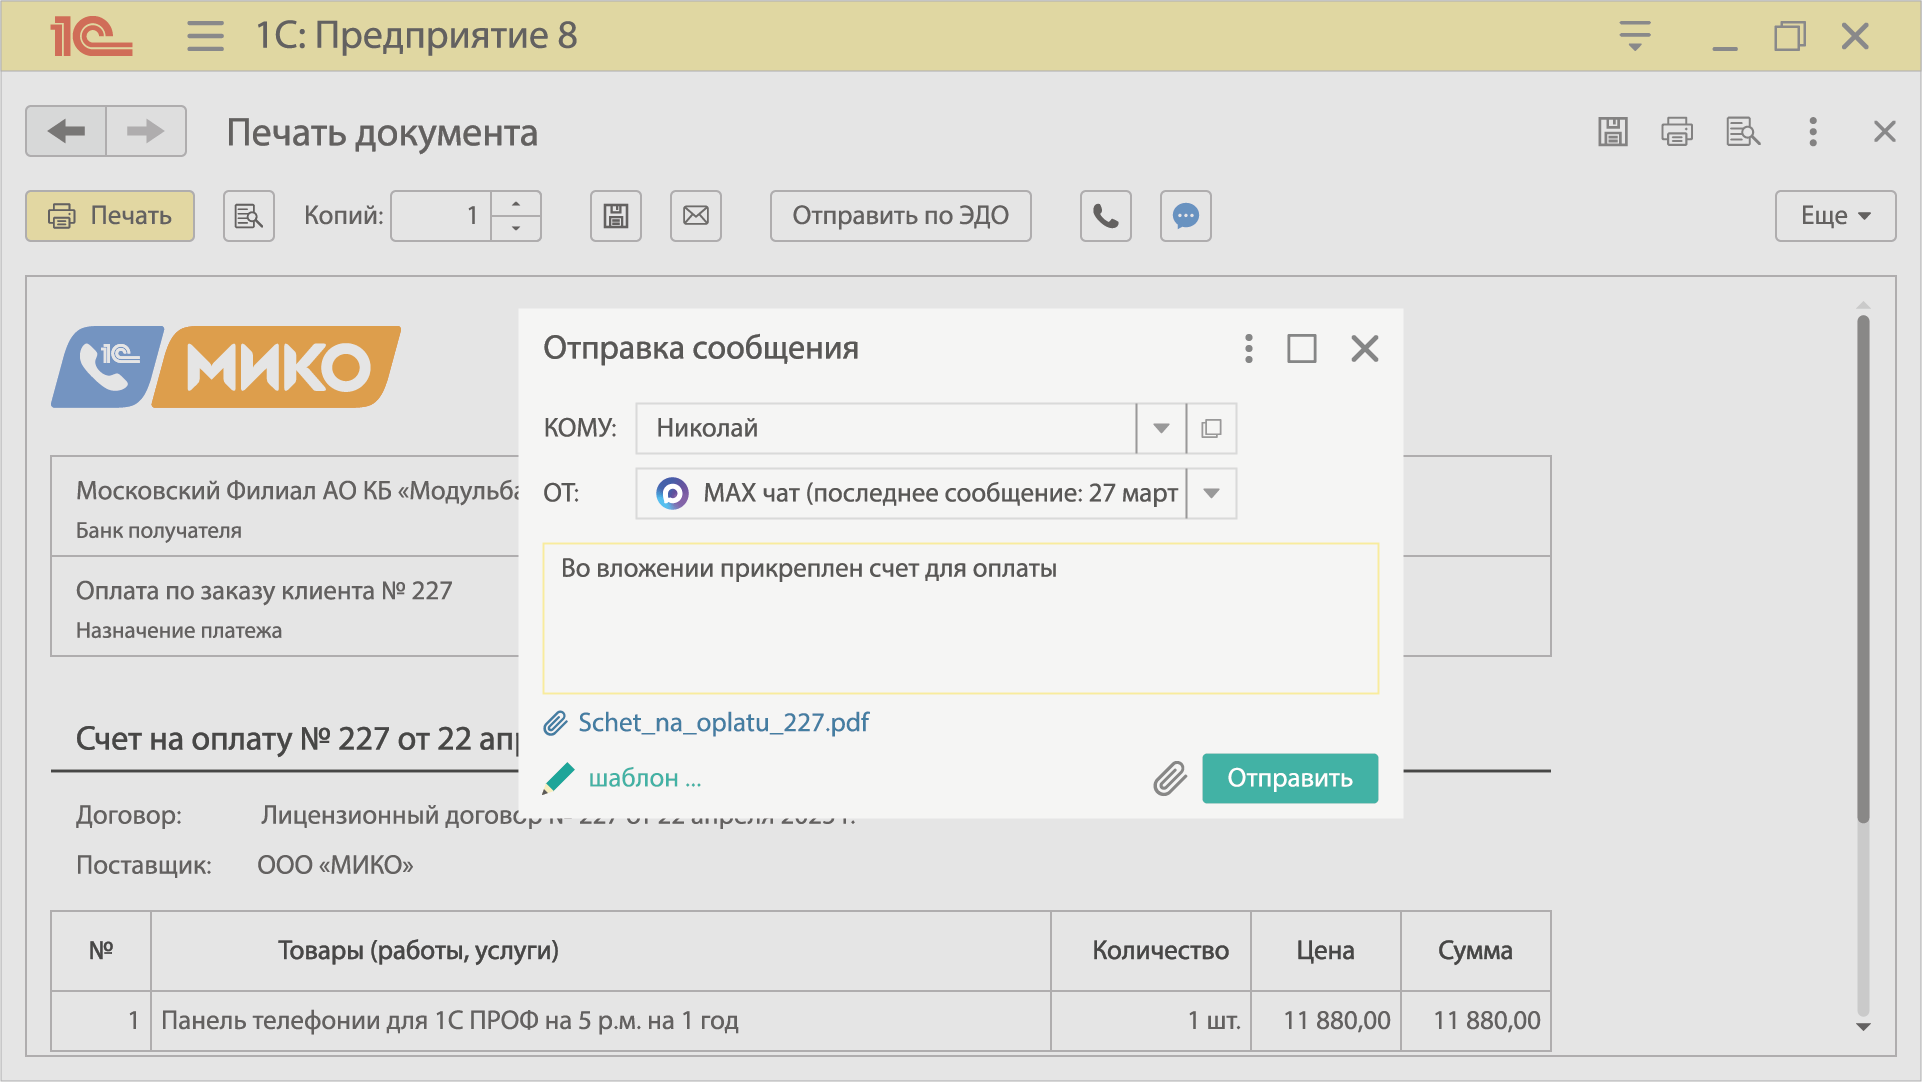Image resolution: width=1922 pixels, height=1082 pixels.
Task: Open print preview icon beside Печать button
Action: click(248, 216)
